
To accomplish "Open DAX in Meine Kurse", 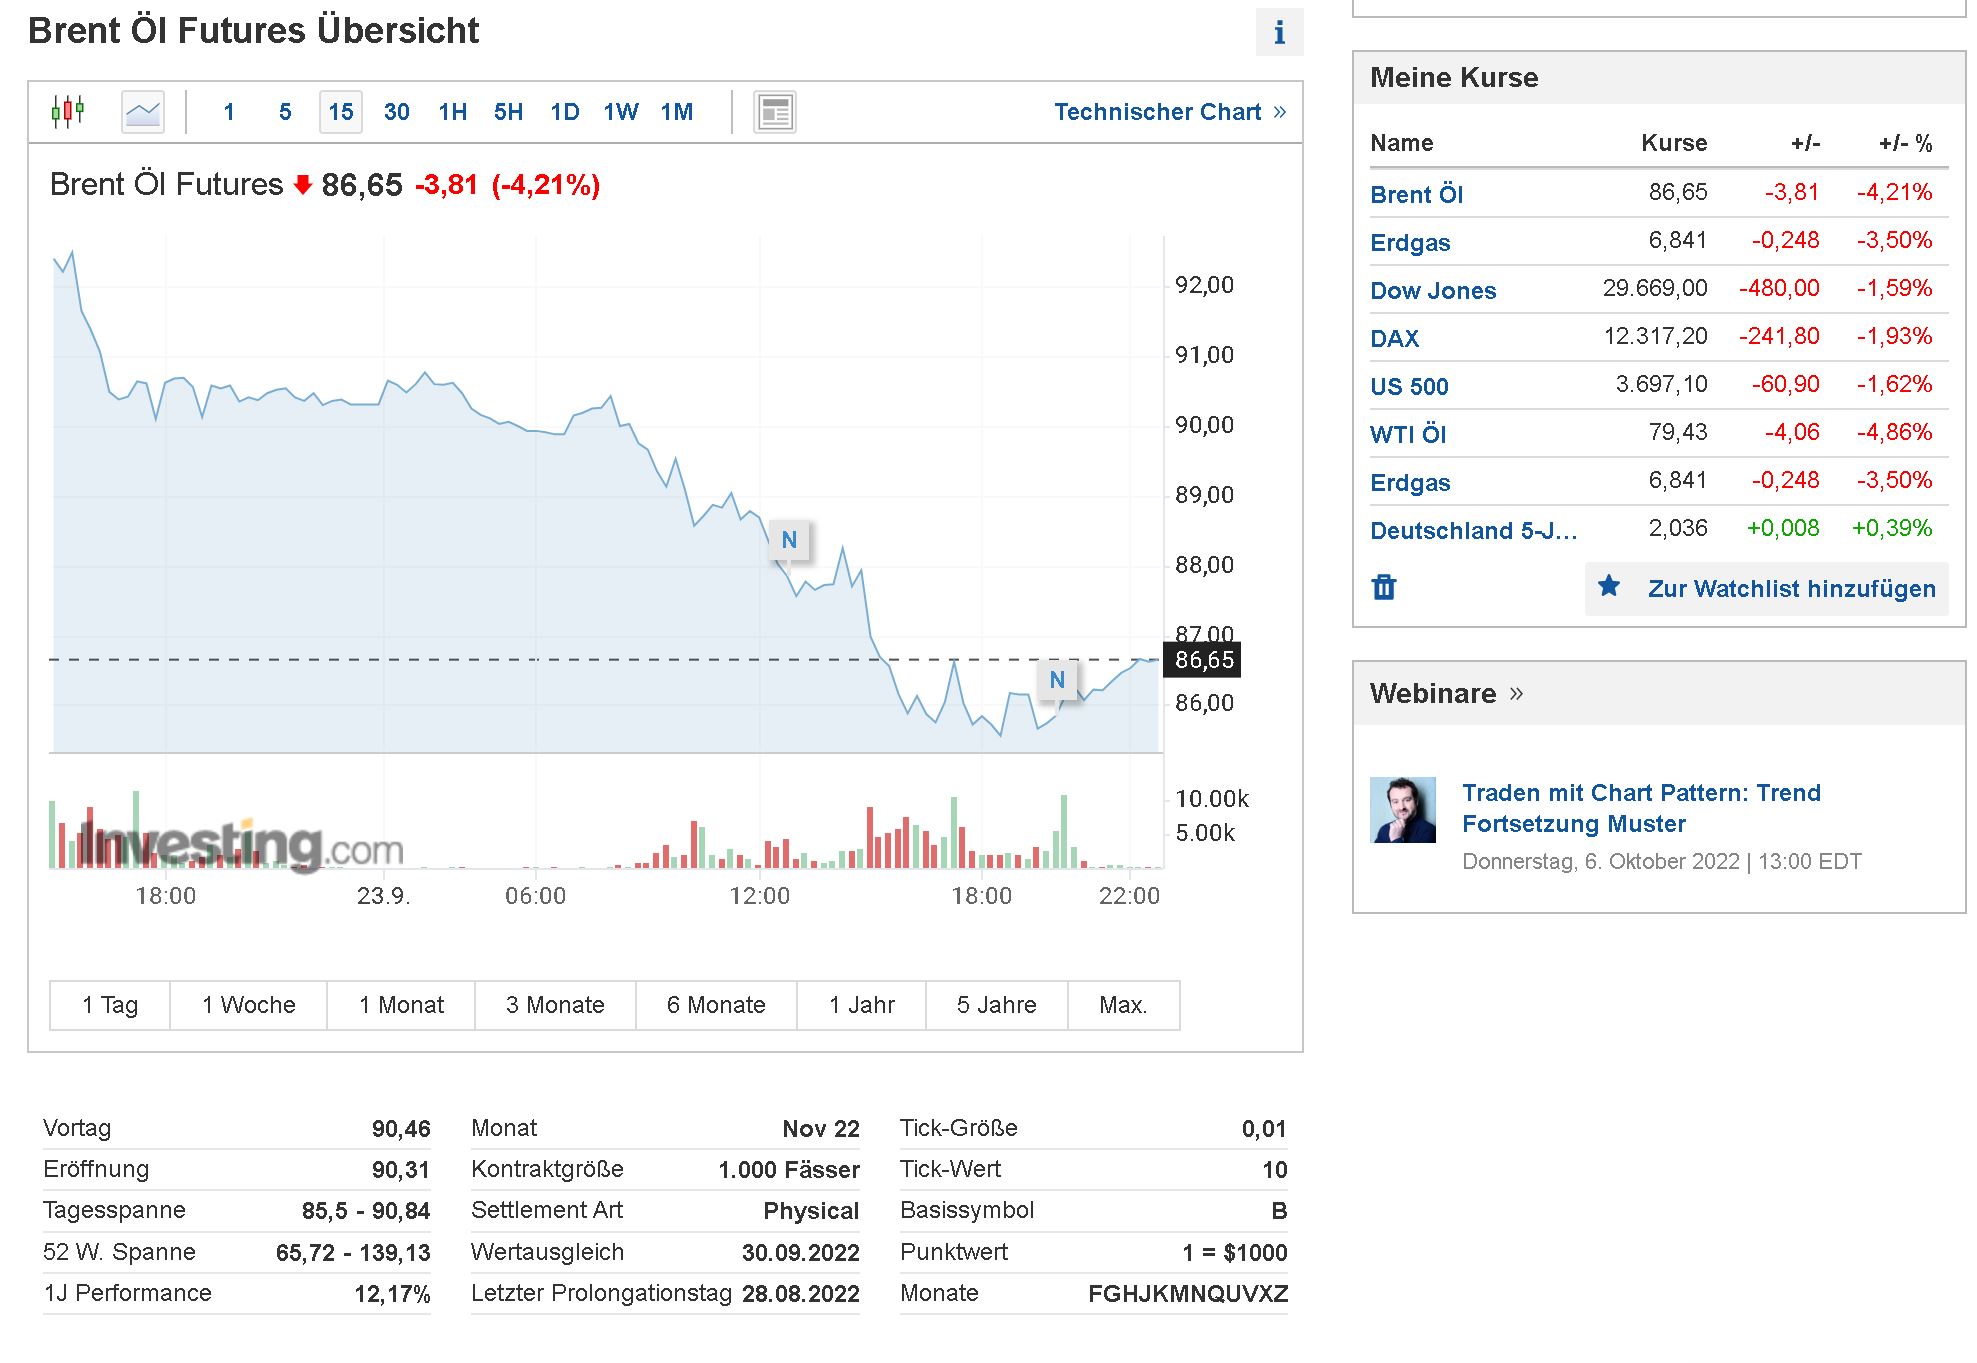I will [1395, 338].
